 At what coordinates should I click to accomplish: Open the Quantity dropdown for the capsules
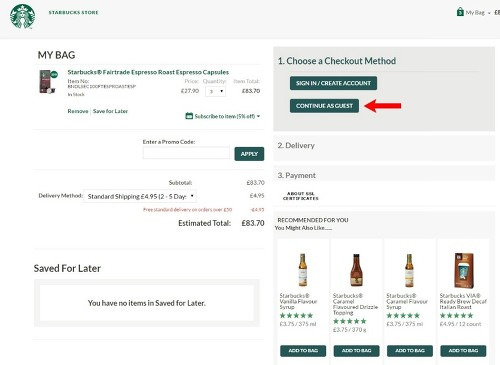(x=216, y=91)
